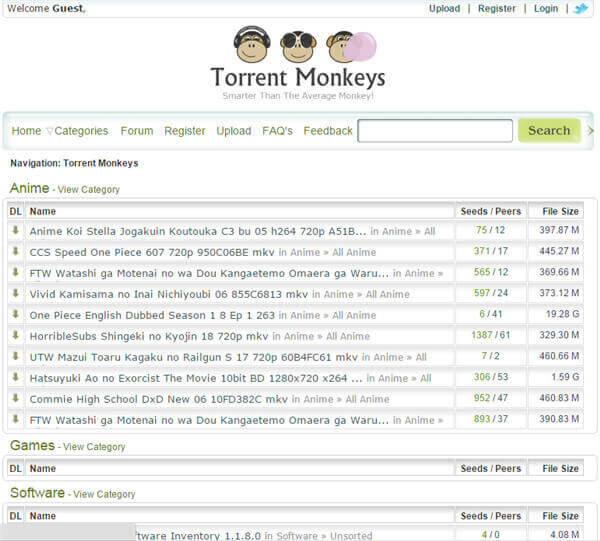Click the Login link
Image resolution: width=600 pixels, height=541 pixels.
coord(546,8)
